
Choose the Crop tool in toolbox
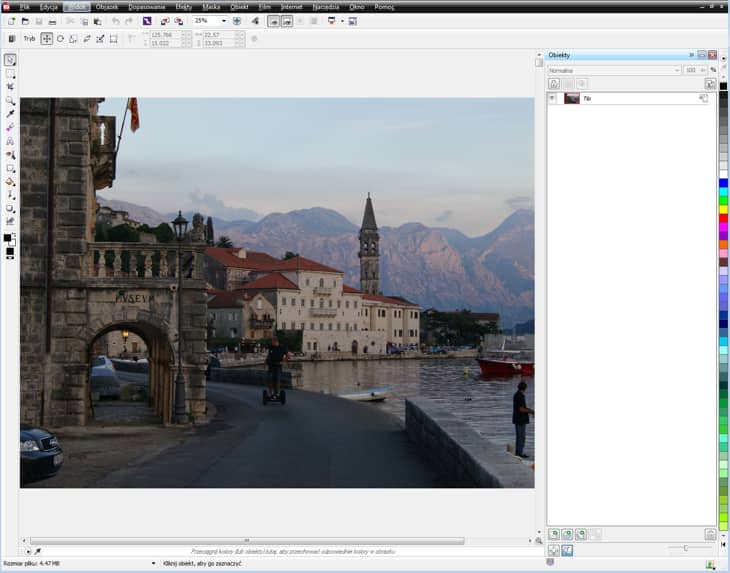click(x=11, y=87)
